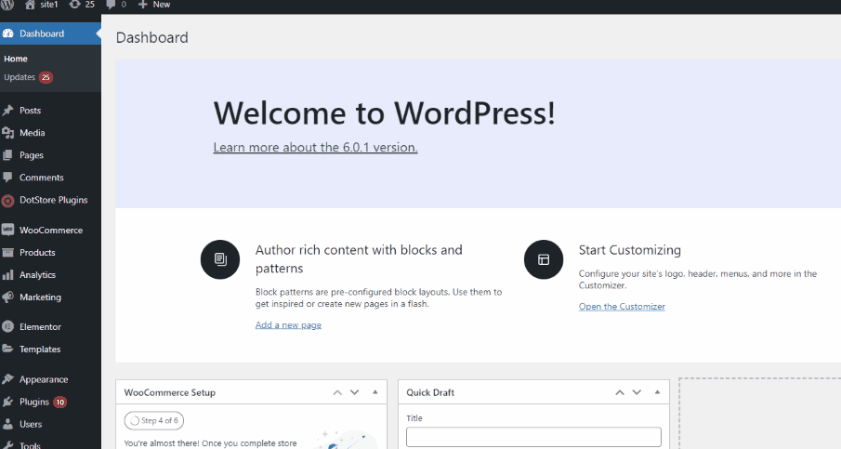The image size is (841, 449).
Task: Move Quick Draft widget up
Action: click(619, 393)
